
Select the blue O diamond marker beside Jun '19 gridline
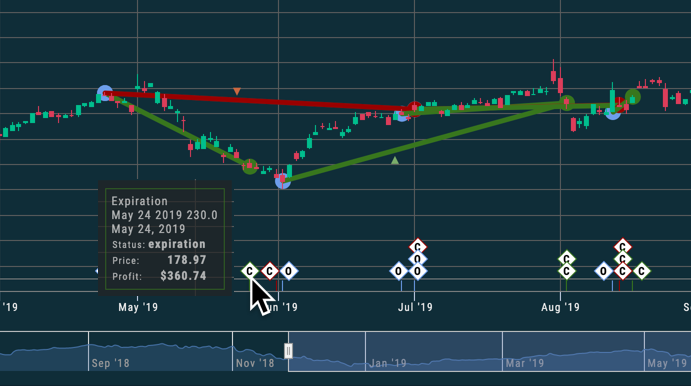click(289, 271)
